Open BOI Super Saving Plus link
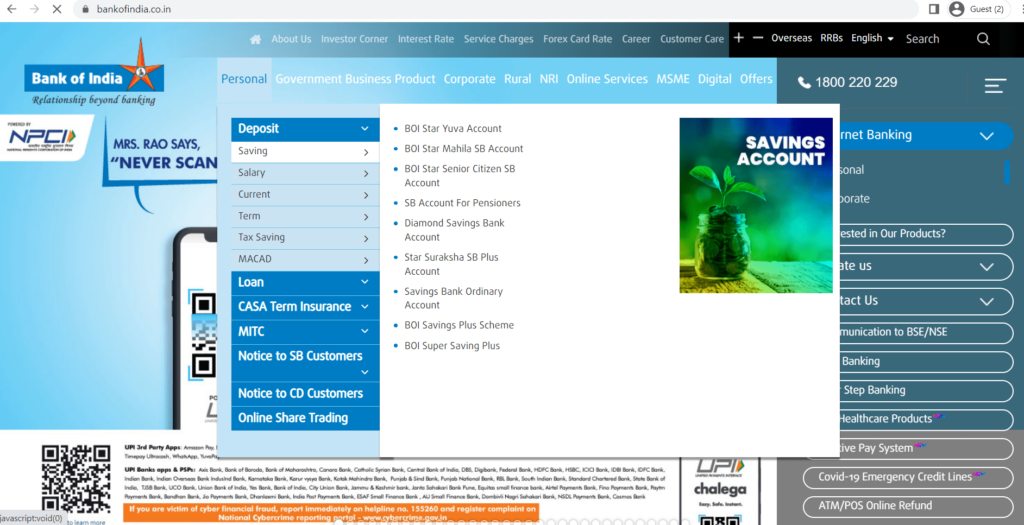 (452, 346)
